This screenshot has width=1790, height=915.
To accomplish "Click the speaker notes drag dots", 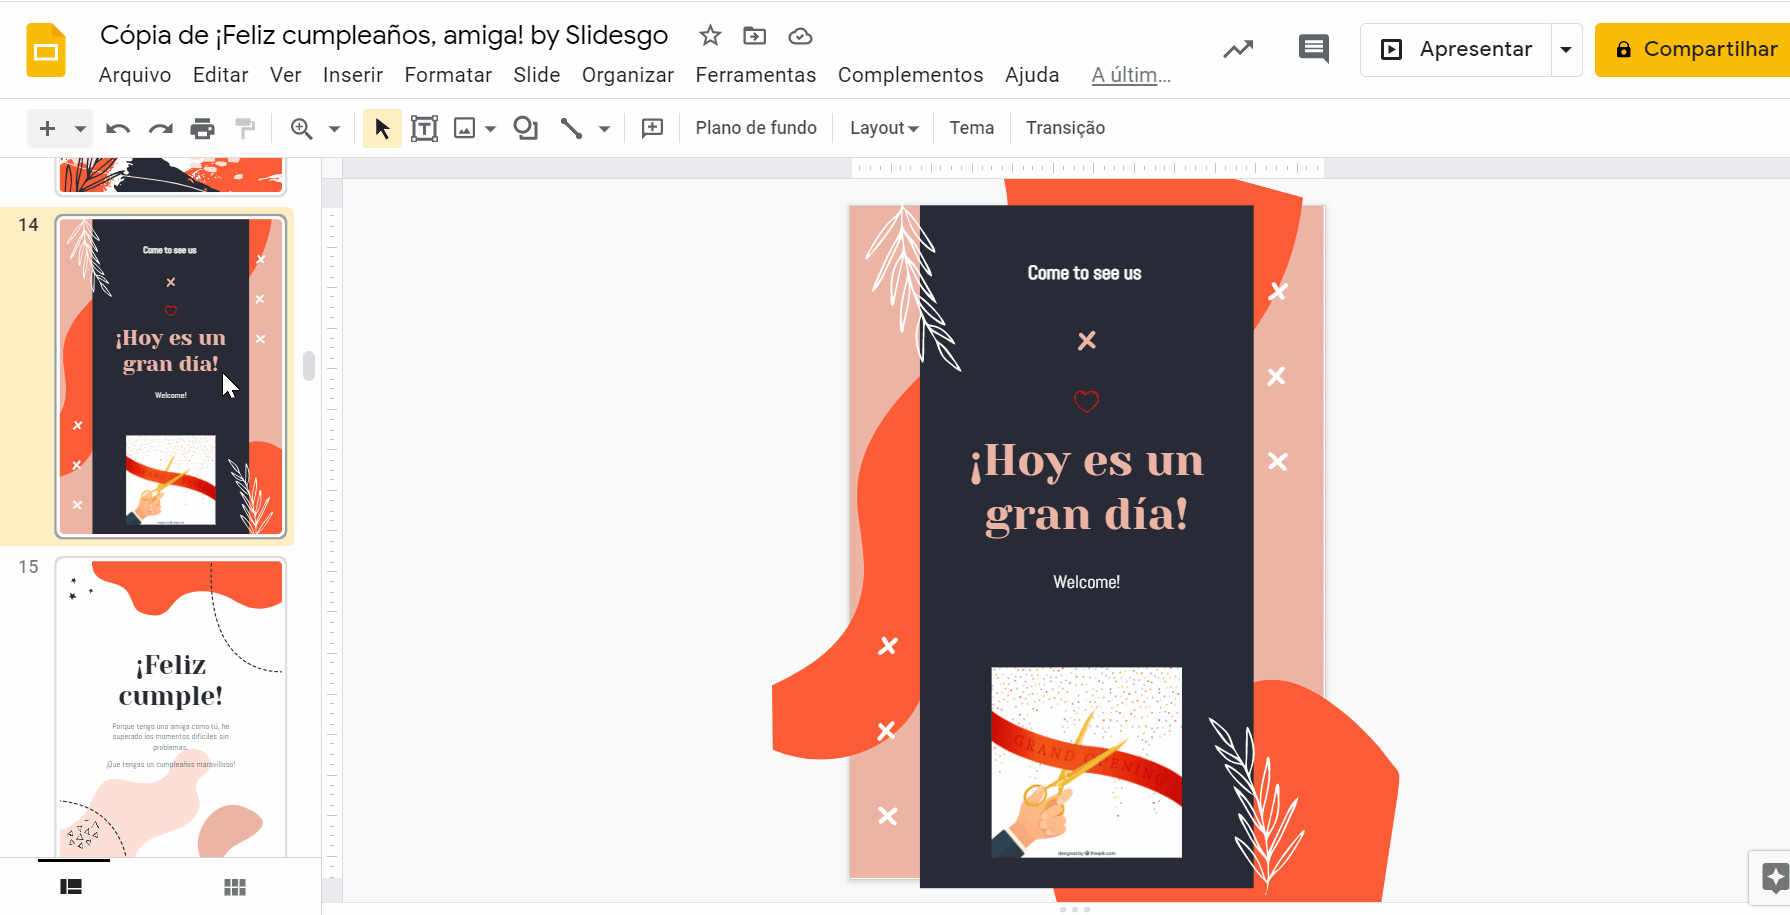I will pyautogui.click(x=1074, y=909).
